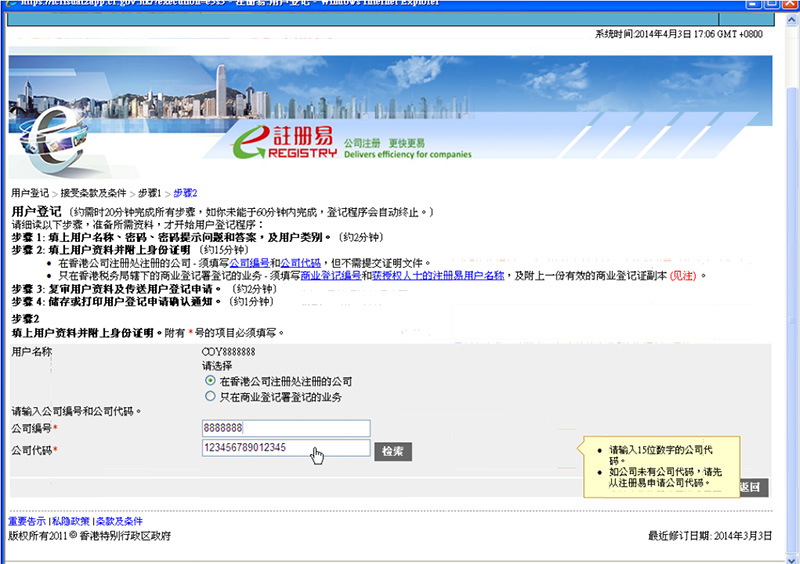This screenshot has height=564, width=800.
Task: Click the 检索 search button
Action: [393, 452]
